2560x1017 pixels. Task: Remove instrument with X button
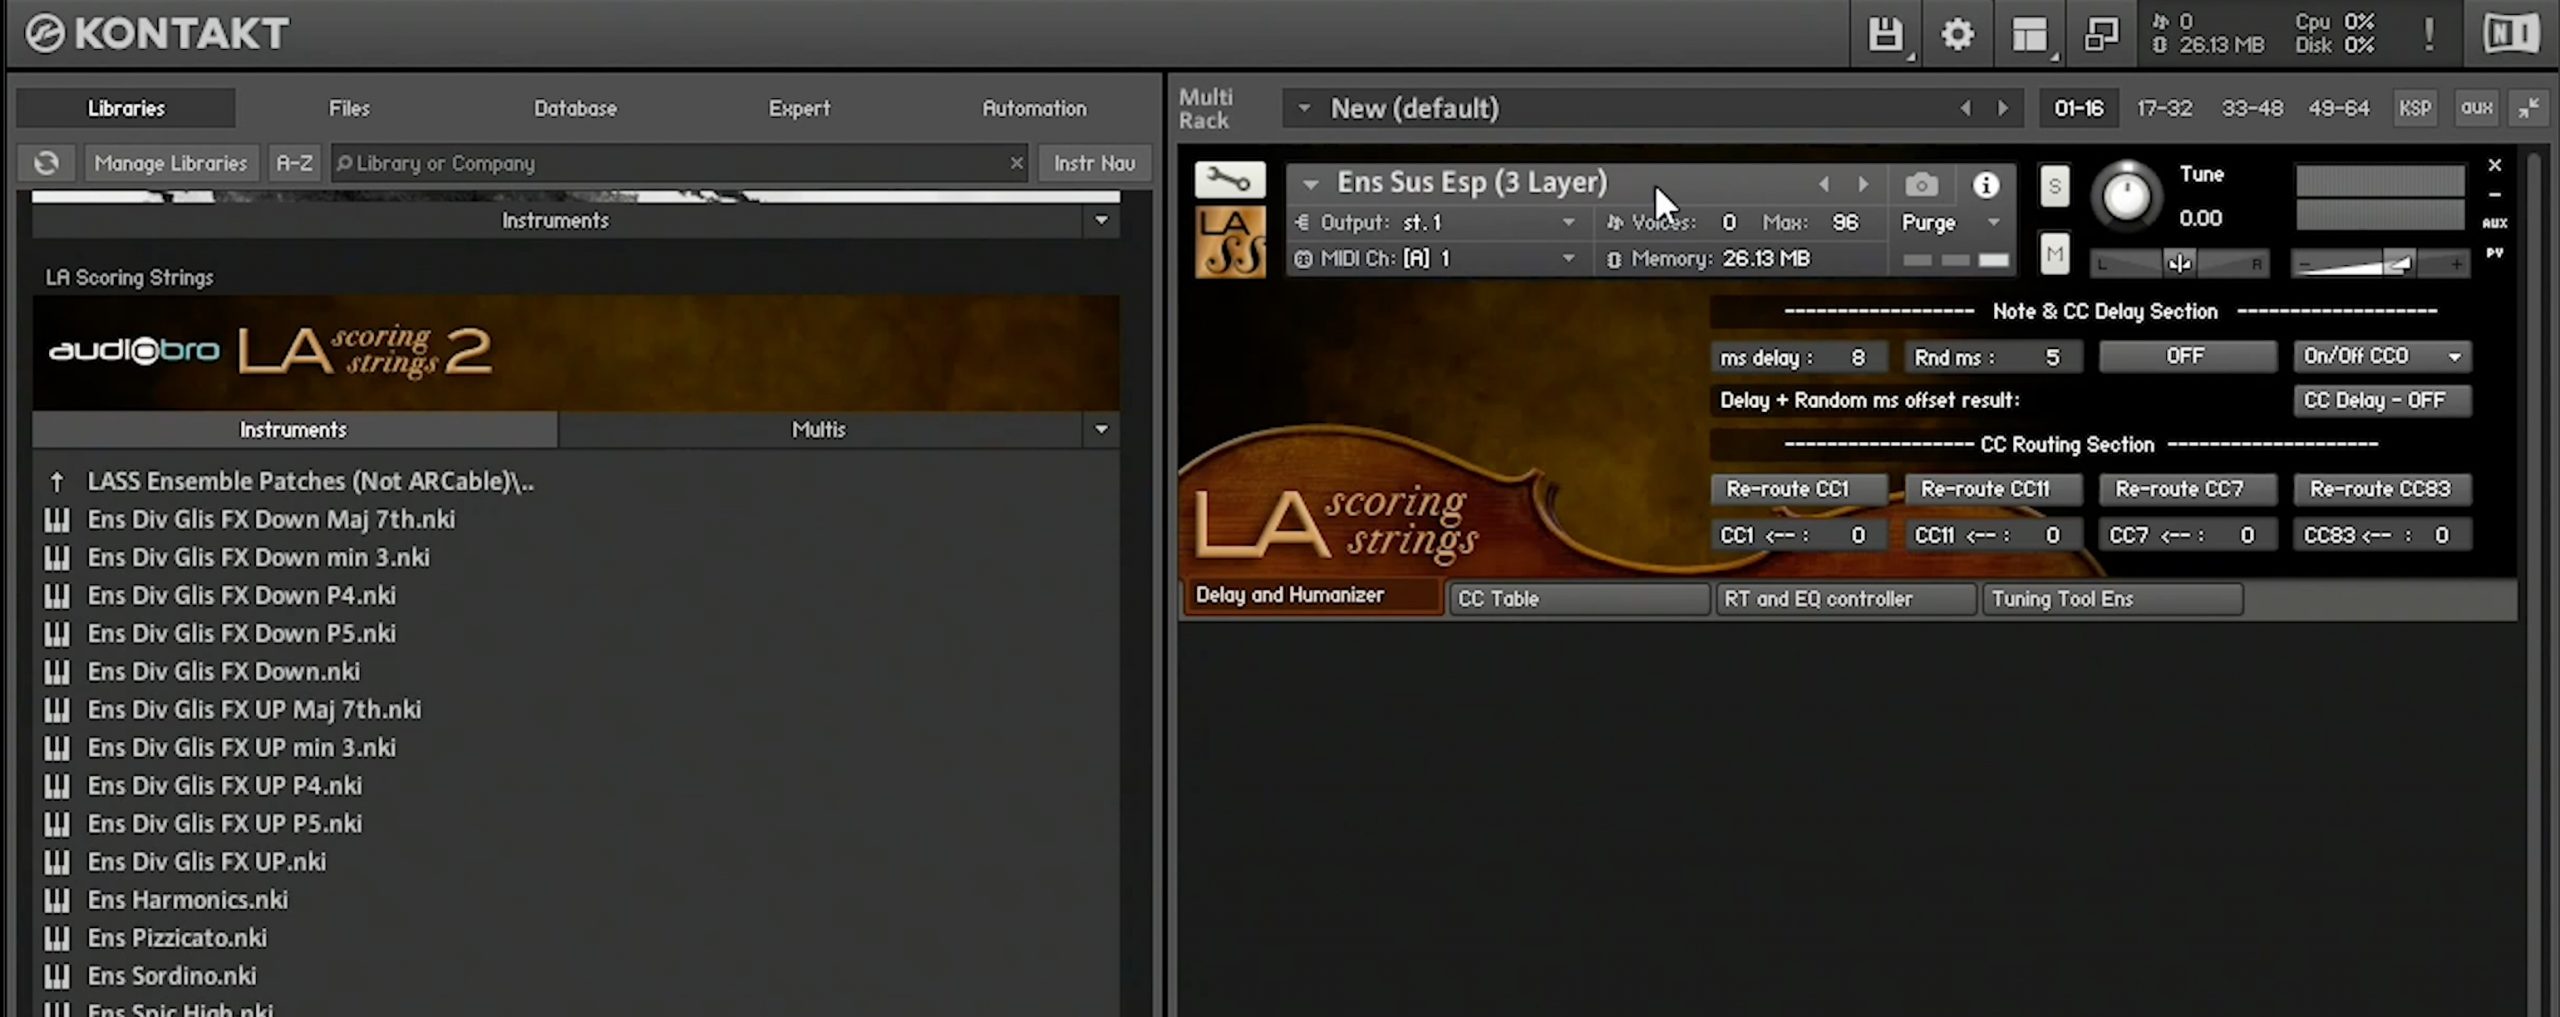pyautogui.click(x=2494, y=165)
